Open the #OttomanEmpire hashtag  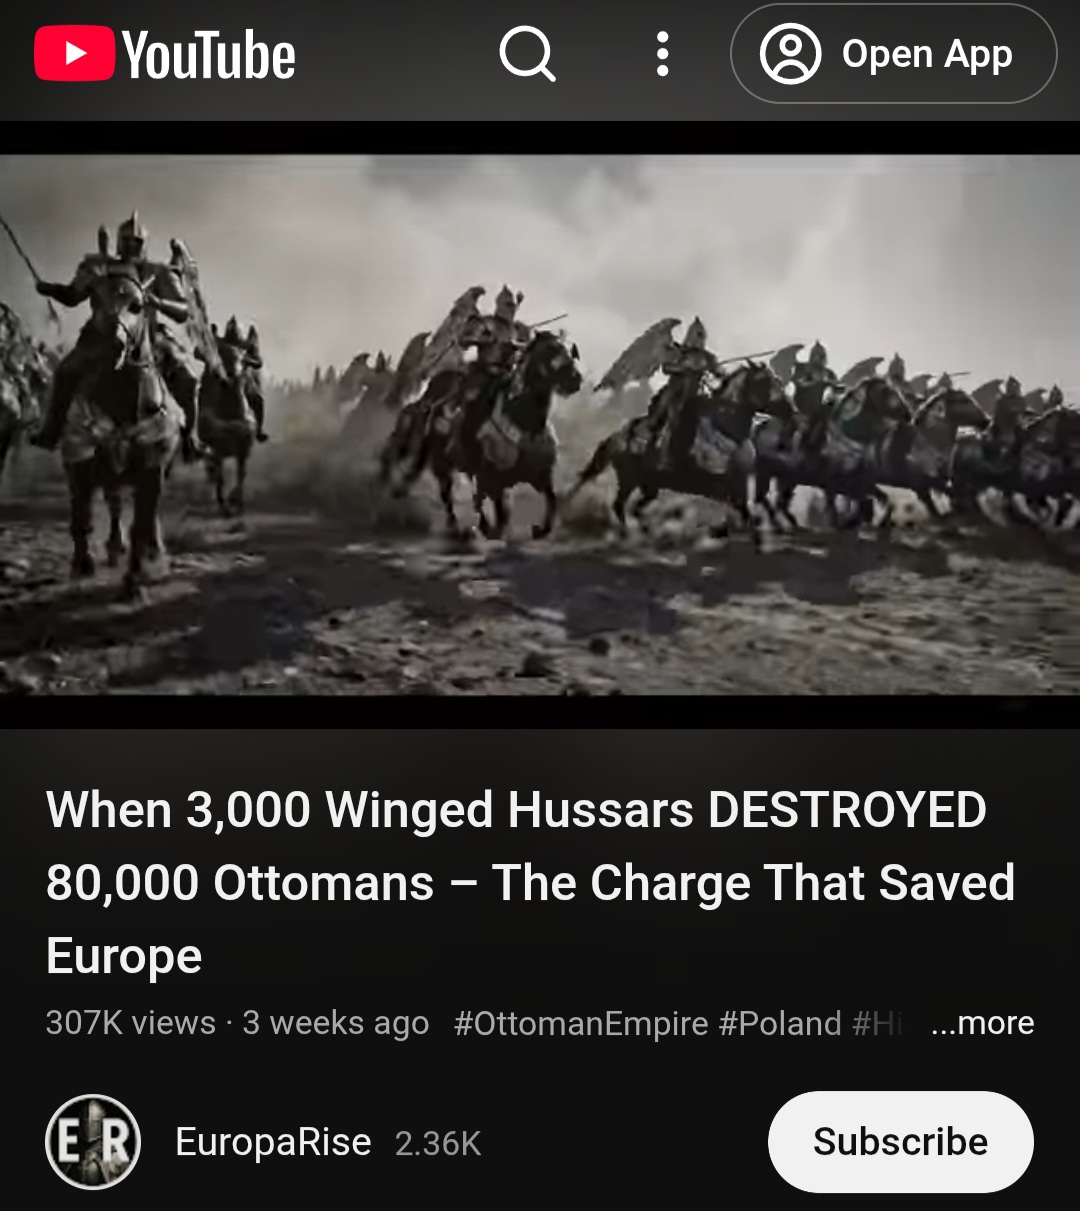[581, 1023]
